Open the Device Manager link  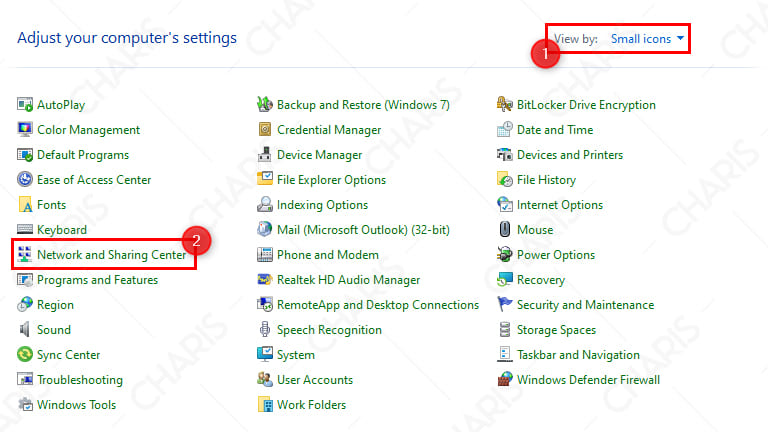[319, 155]
